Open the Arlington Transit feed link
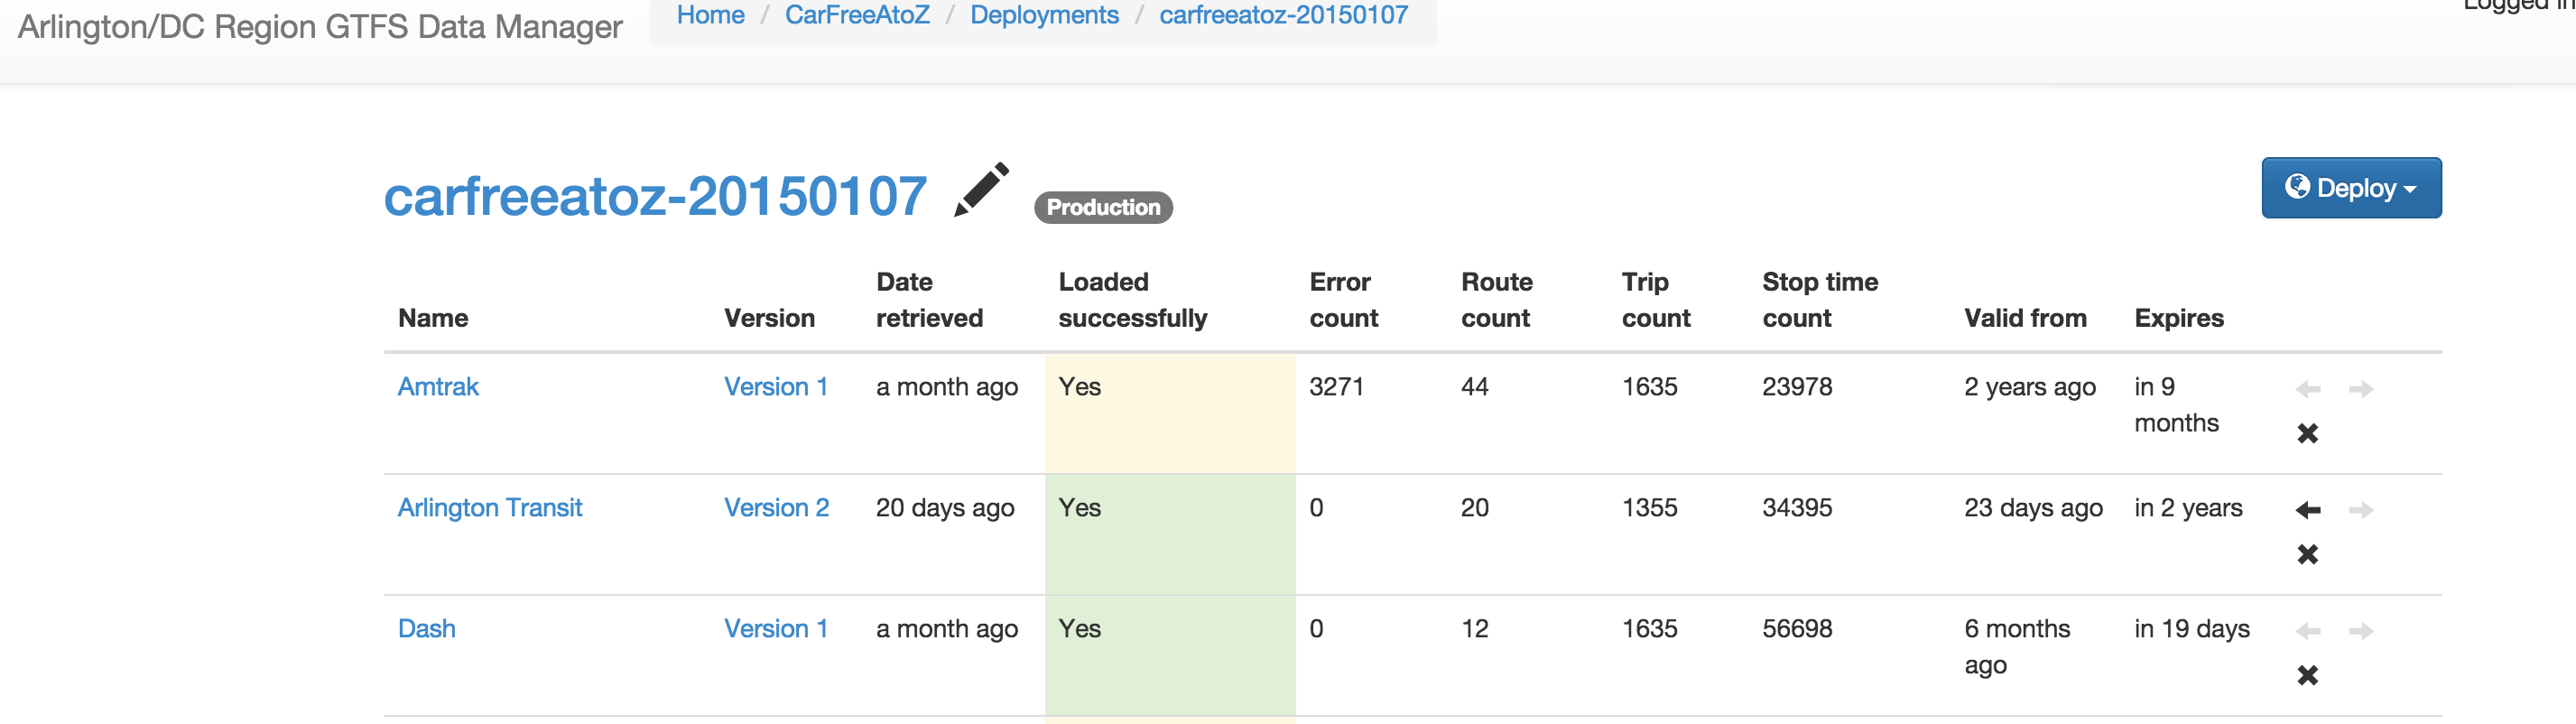 click(x=489, y=508)
